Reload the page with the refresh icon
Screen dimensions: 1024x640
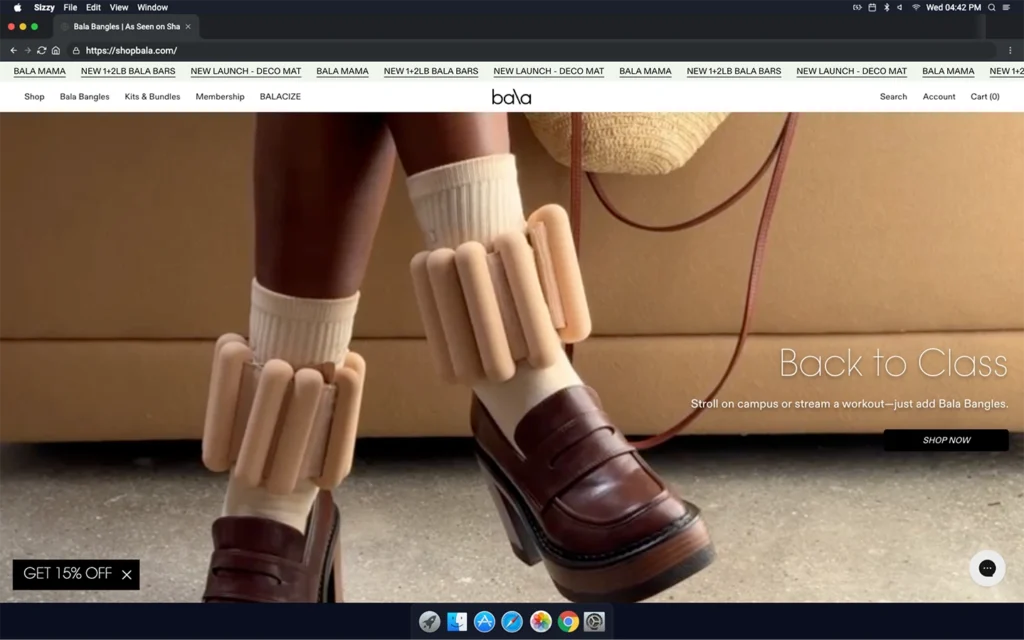42,50
